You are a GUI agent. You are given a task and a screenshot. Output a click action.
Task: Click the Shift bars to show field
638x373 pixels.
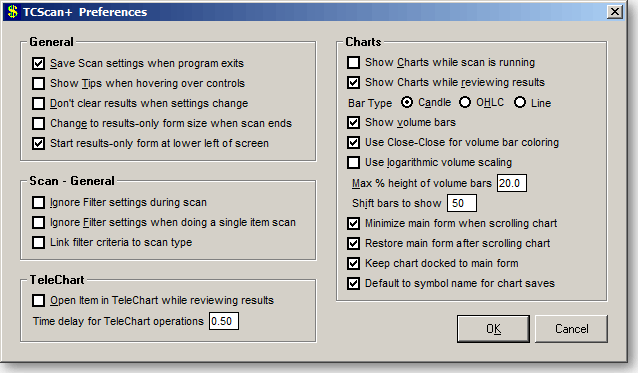click(x=462, y=203)
